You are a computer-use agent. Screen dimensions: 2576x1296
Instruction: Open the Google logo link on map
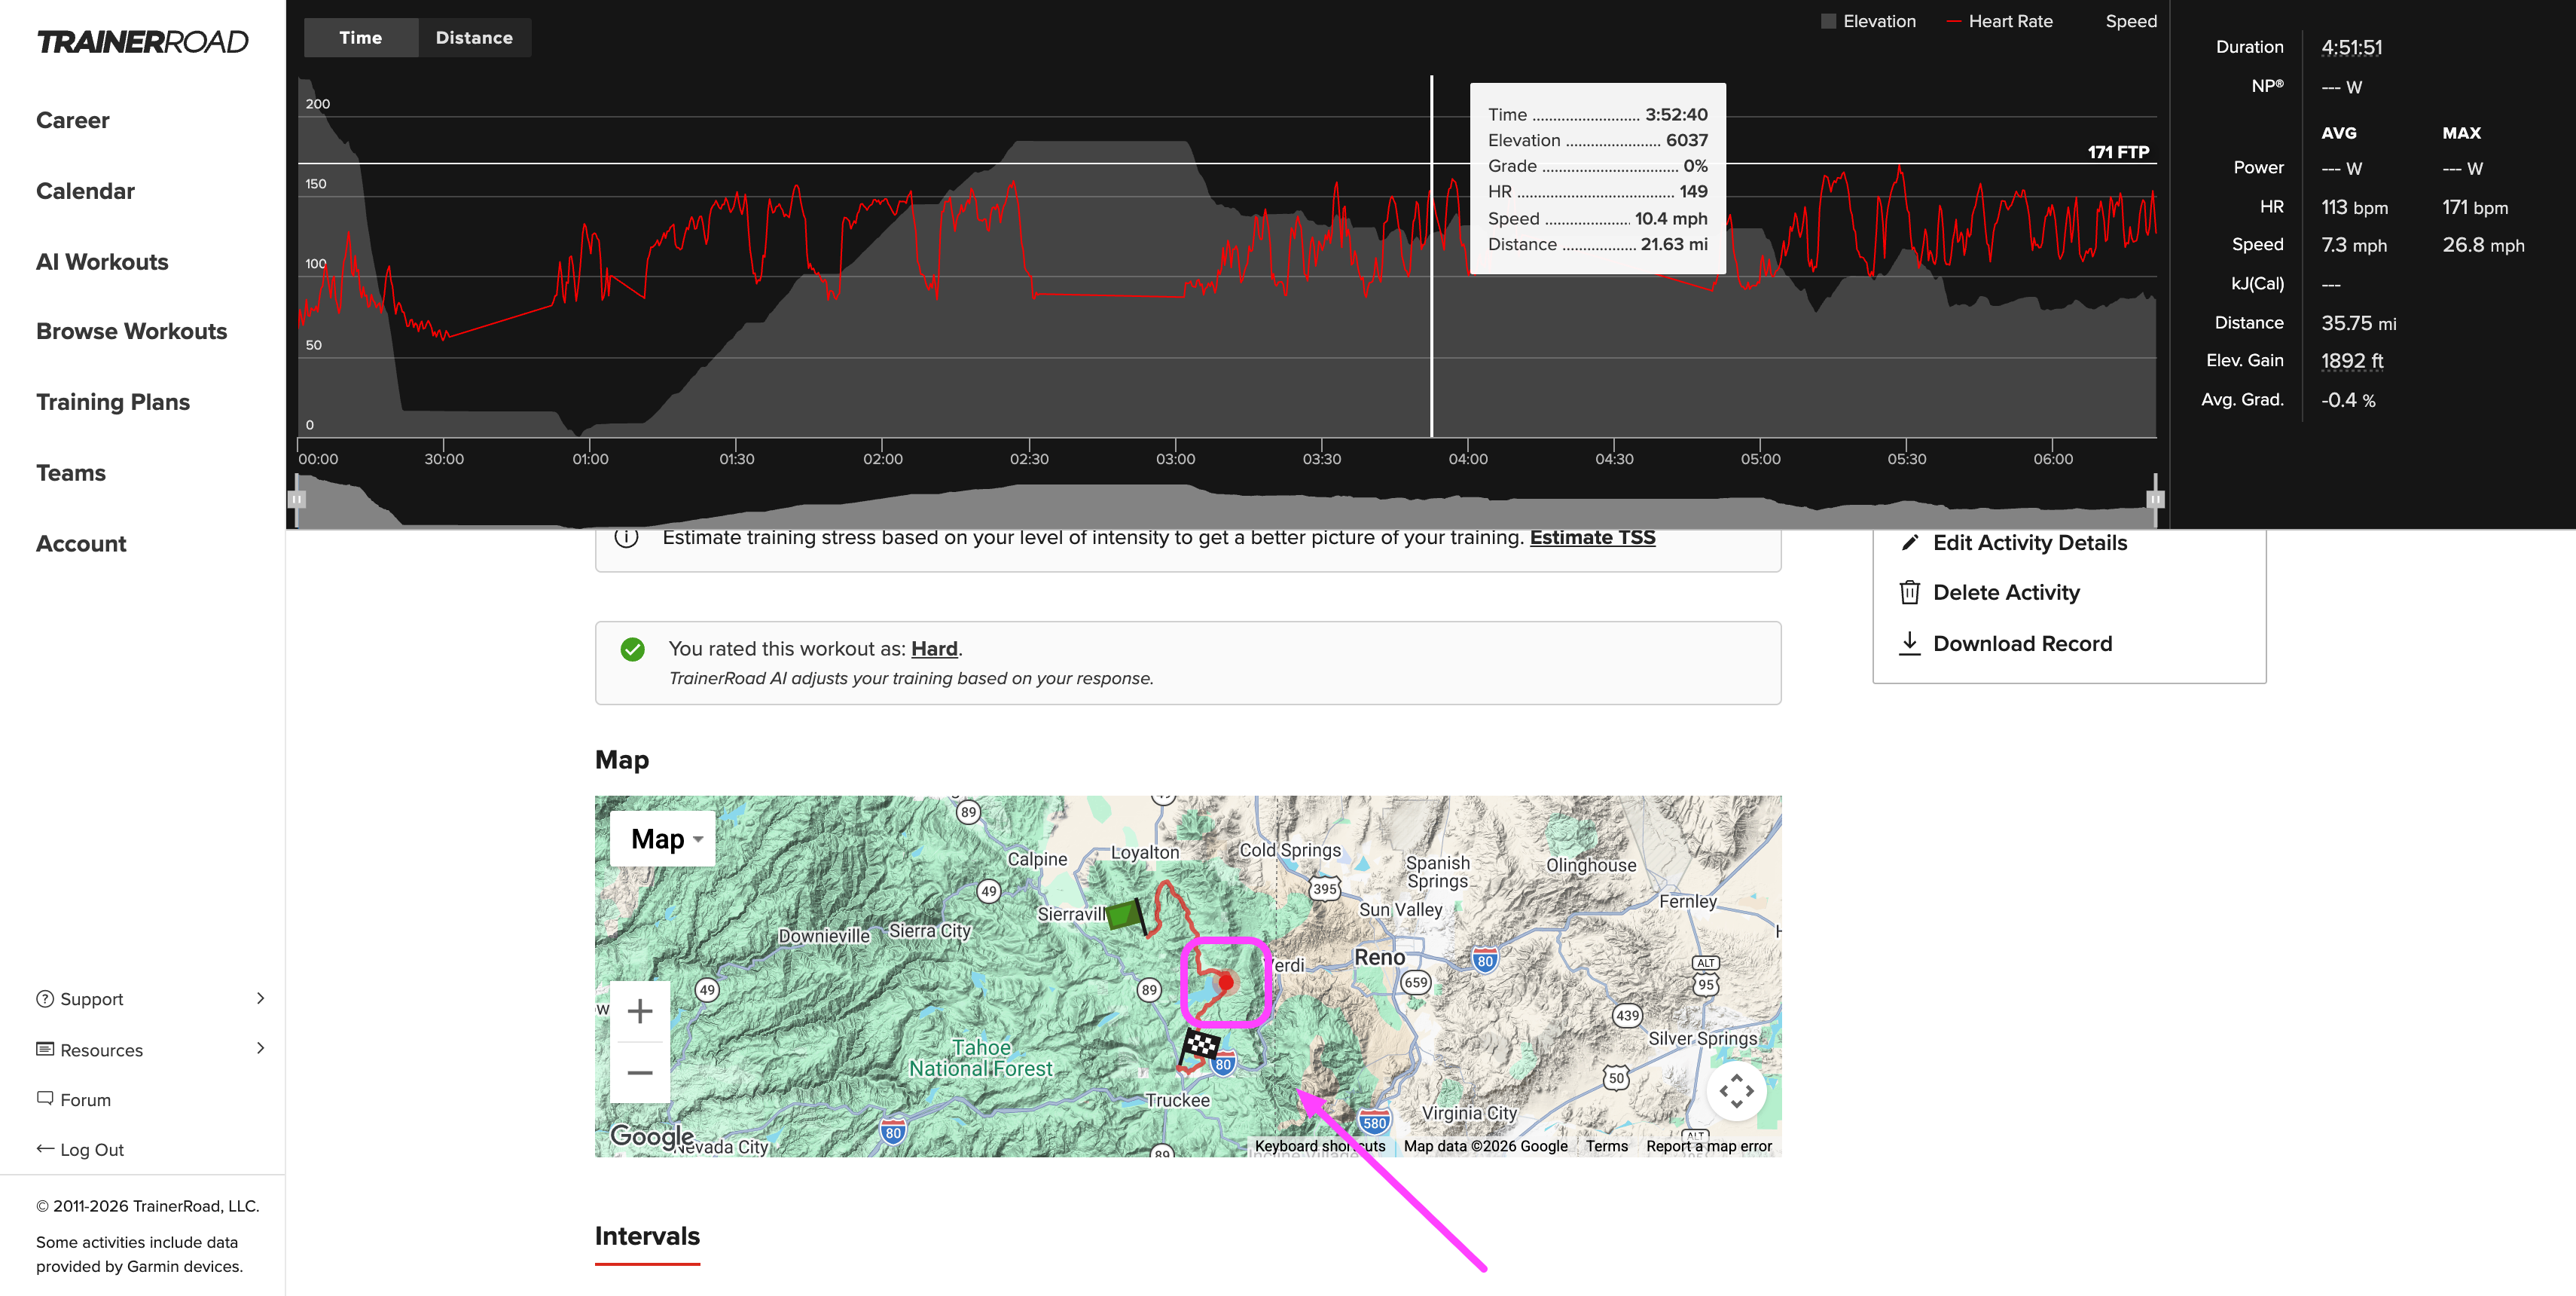[652, 1136]
